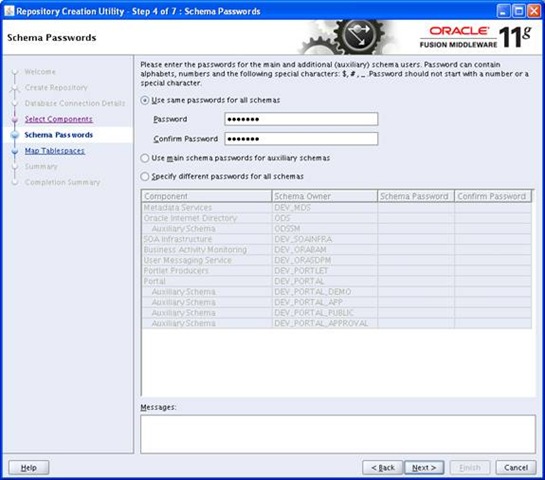
Task: Focus the Password input field
Action: pyautogui.click(x=301, y=119)
